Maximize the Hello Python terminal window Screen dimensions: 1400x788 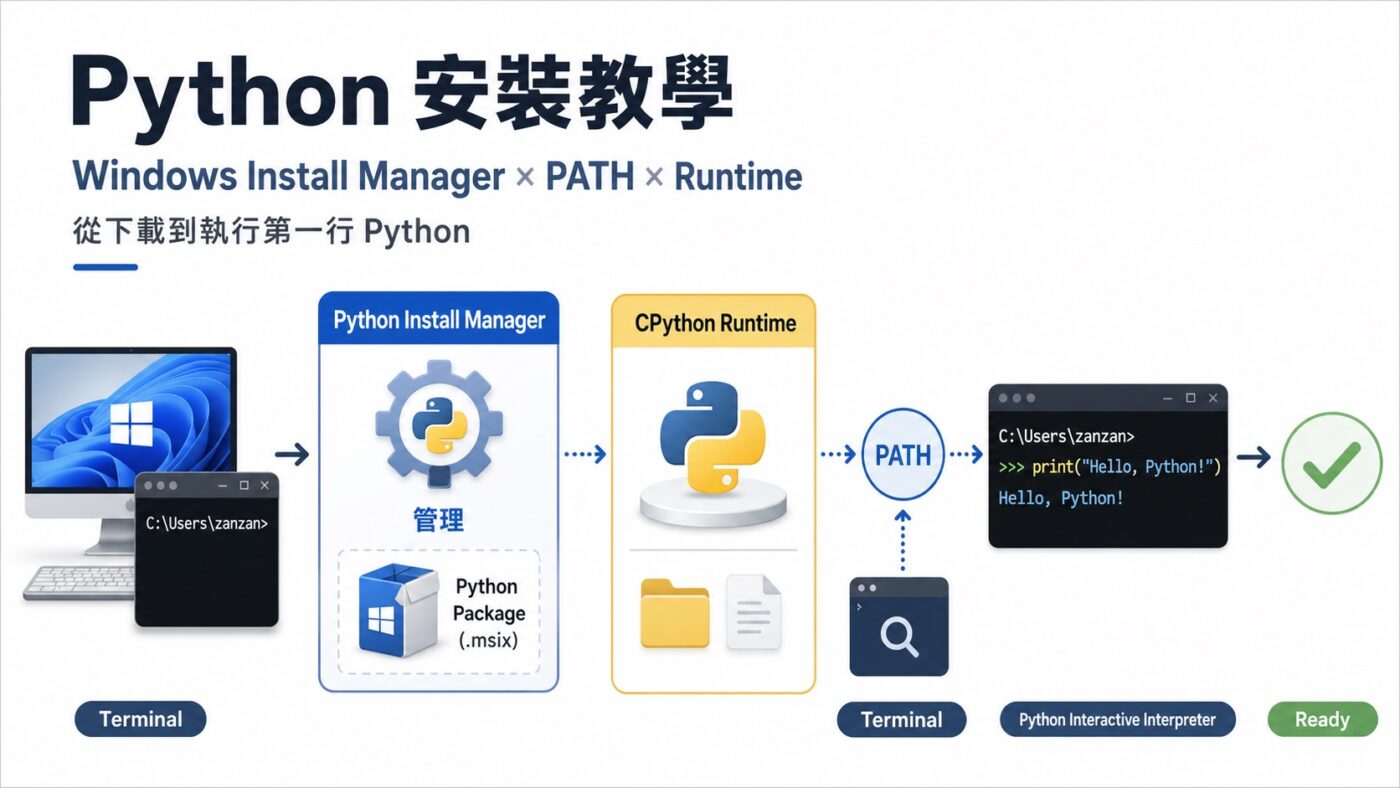(1190, 398)
